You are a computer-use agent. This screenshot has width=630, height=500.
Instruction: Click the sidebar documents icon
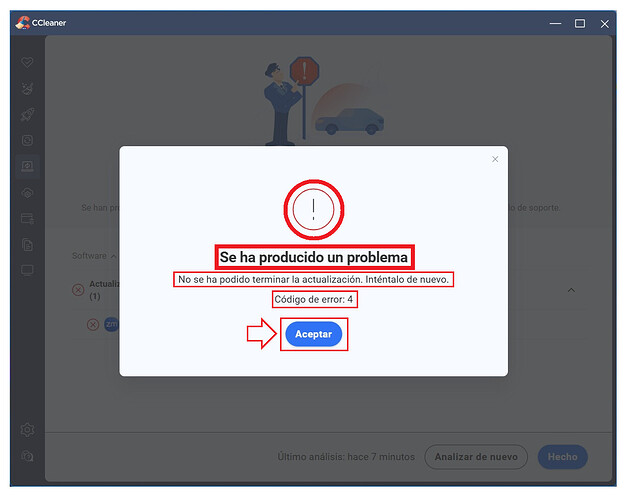tap(27, 245)
